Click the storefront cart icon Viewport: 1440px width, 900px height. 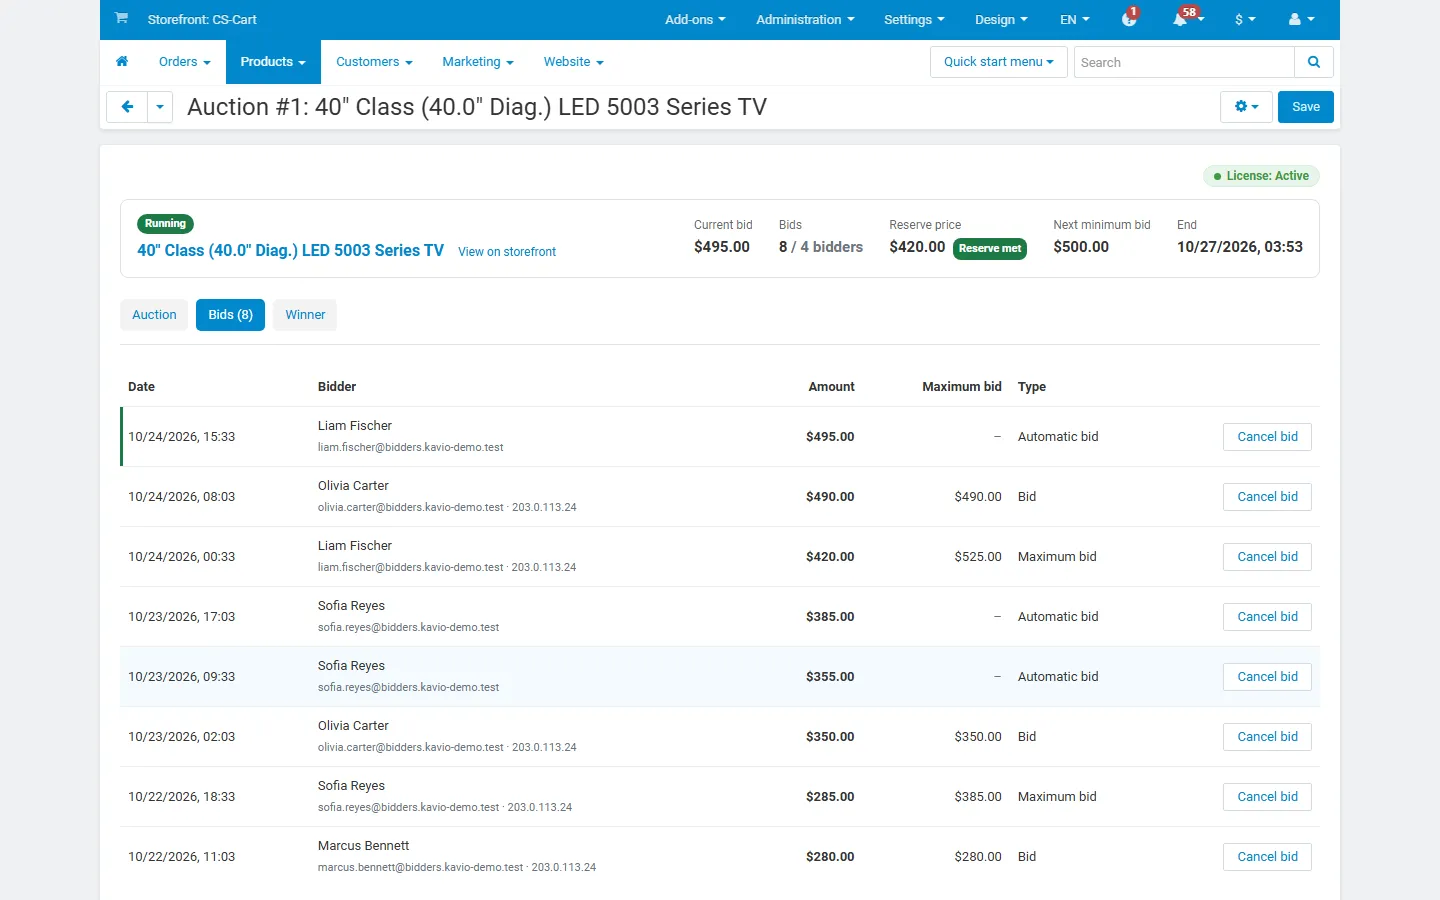(x=121, y=19)
